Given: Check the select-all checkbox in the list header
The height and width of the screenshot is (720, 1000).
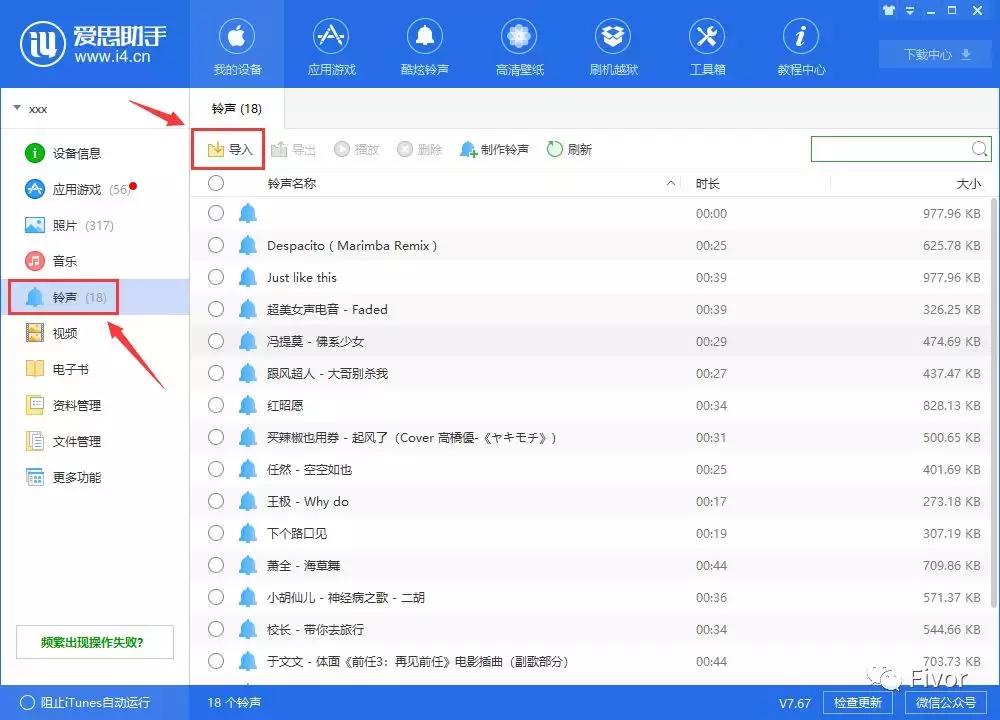Looking at the screenshot, I should coord(216,183).
